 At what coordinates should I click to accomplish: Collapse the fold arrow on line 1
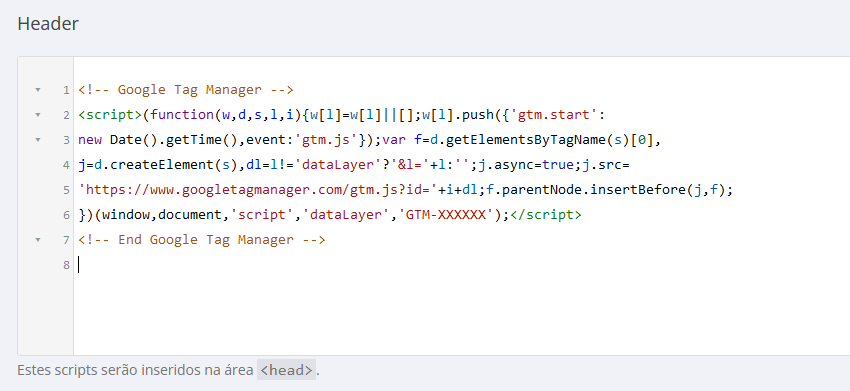tap(37, 89)
